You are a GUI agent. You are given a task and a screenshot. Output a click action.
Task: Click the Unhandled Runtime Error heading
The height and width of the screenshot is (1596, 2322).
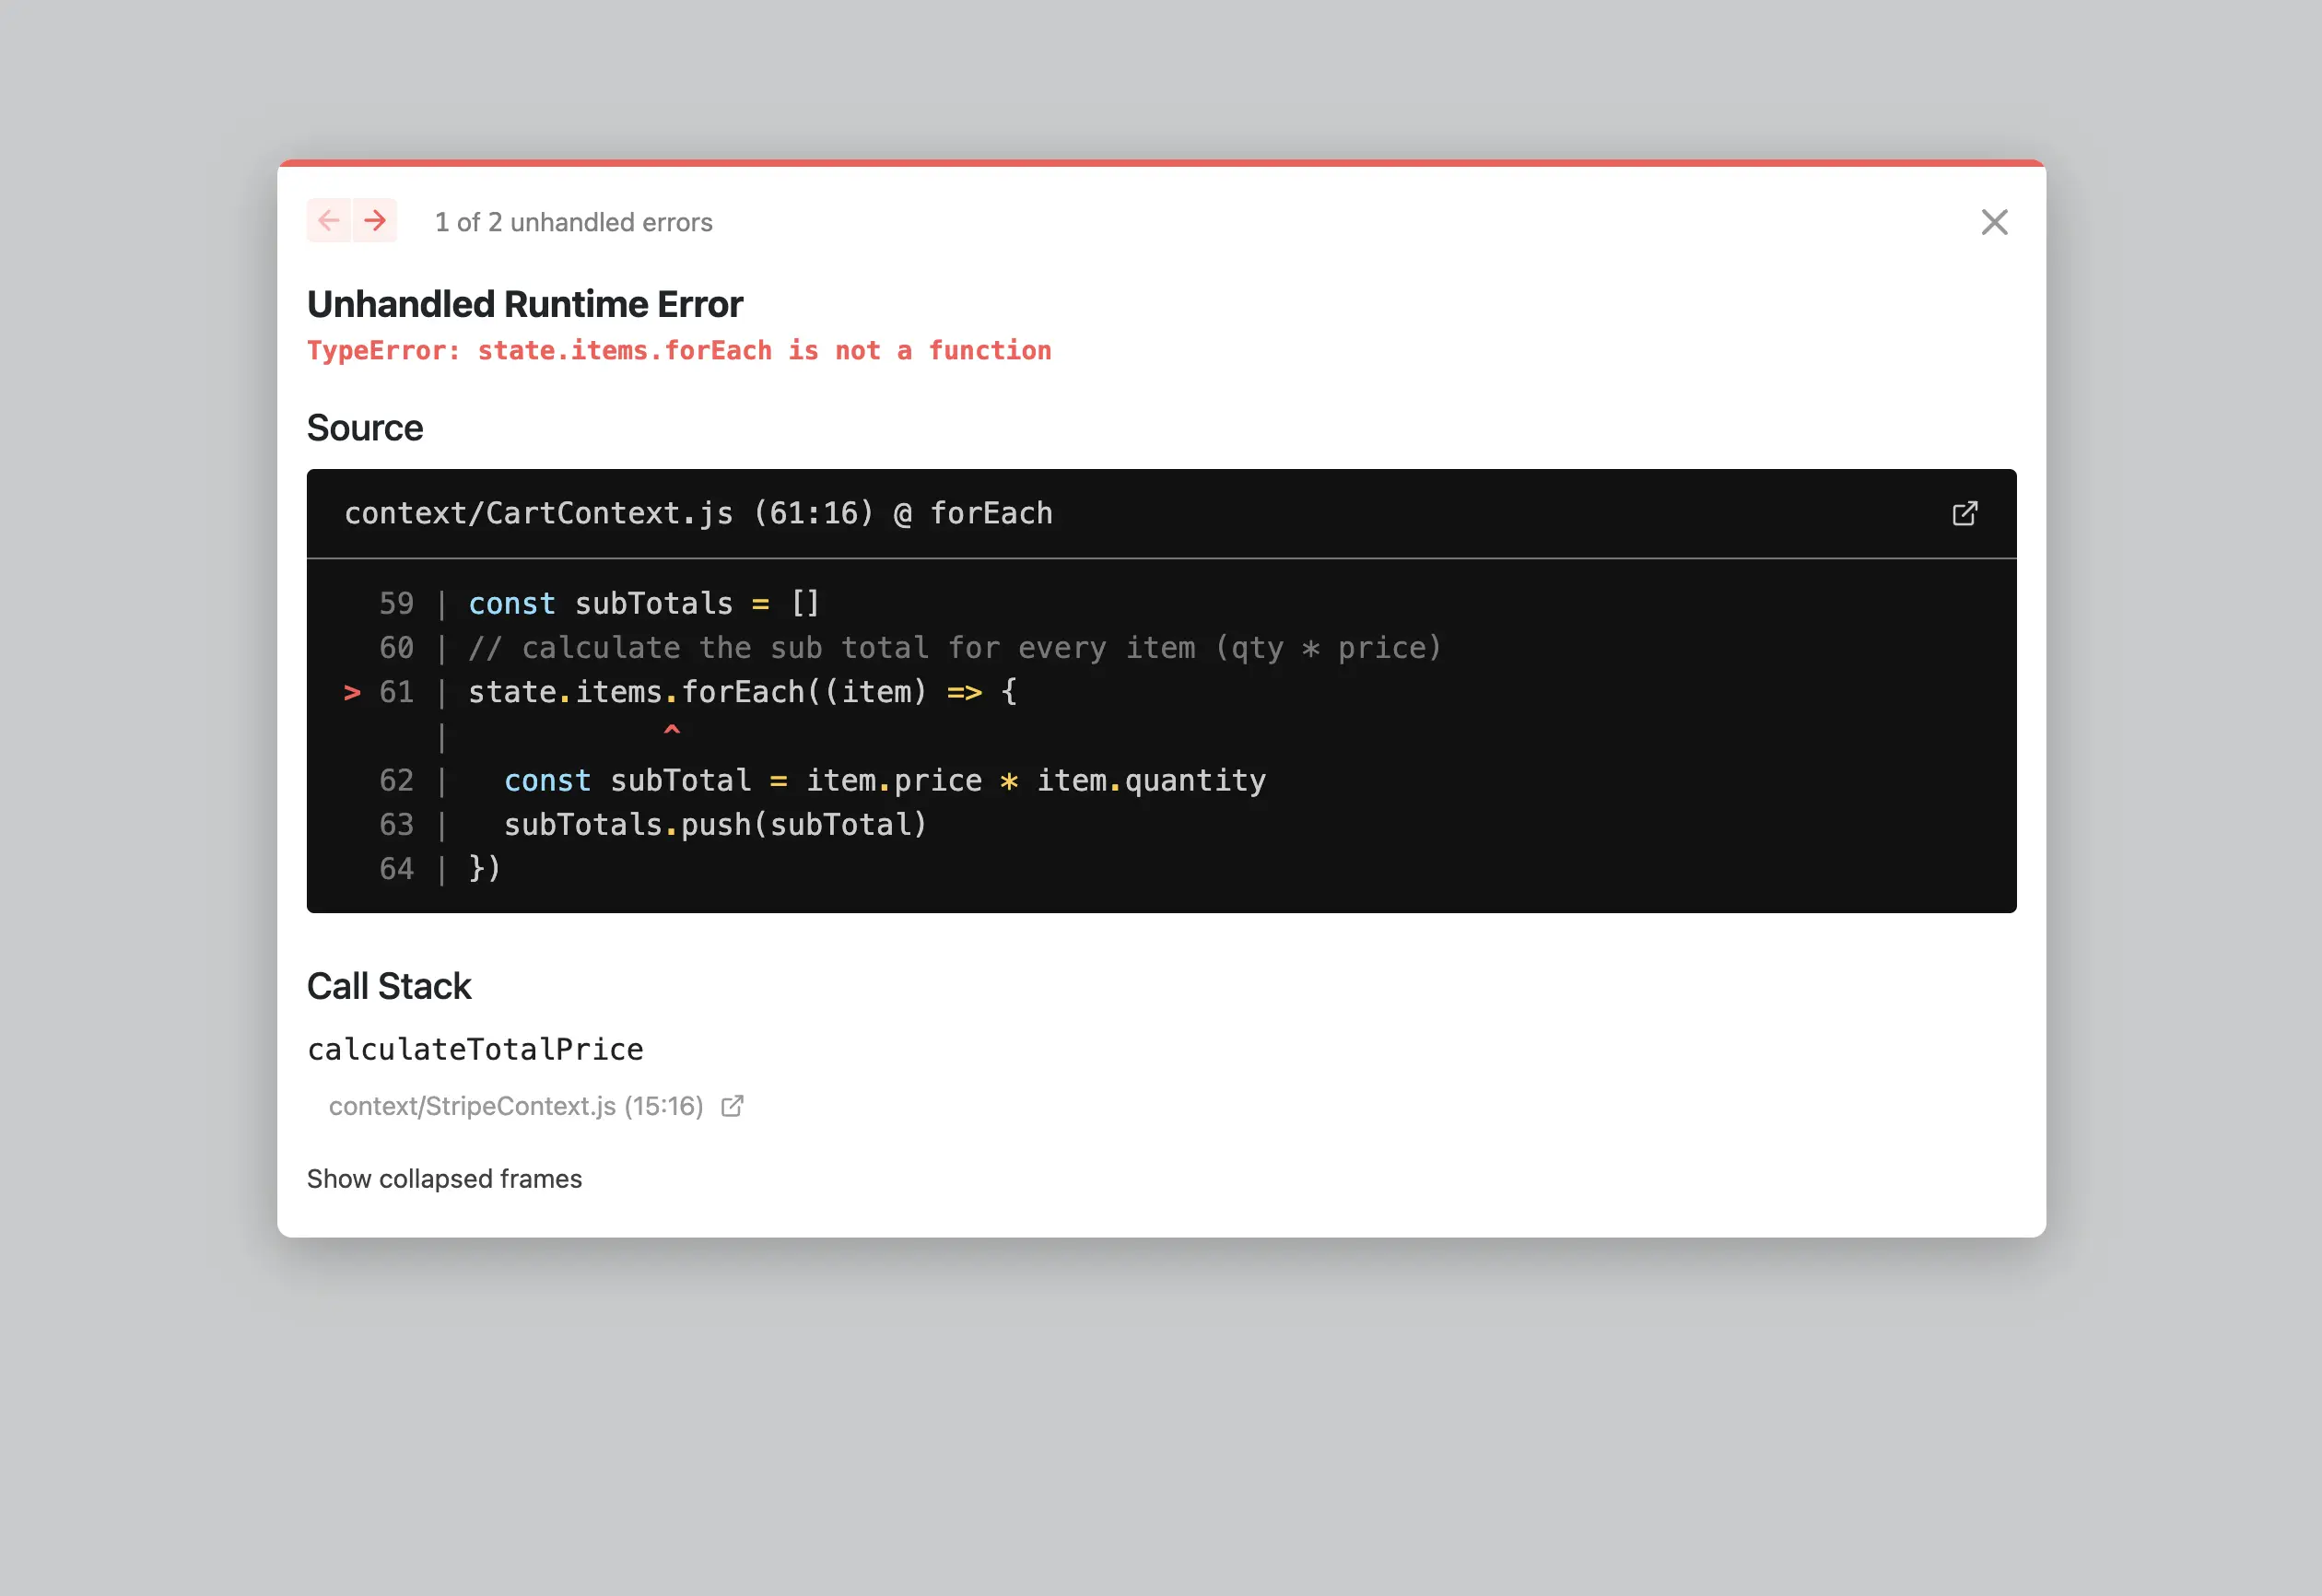coord(524,304)
